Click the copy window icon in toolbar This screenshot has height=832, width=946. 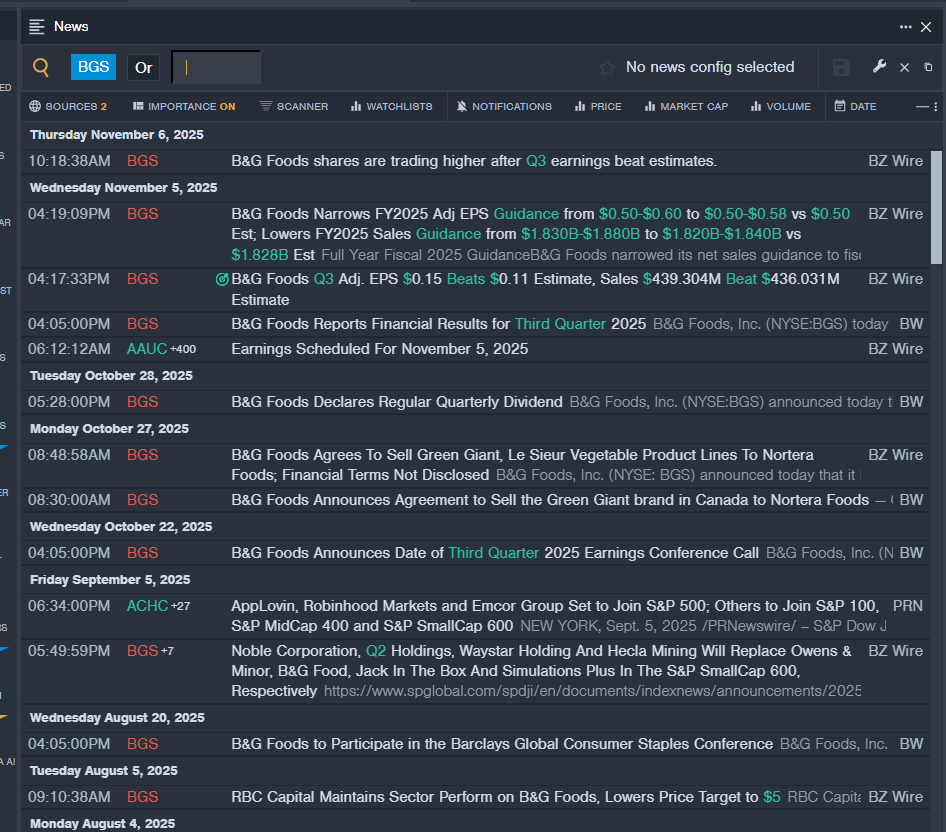click(928, 67)
